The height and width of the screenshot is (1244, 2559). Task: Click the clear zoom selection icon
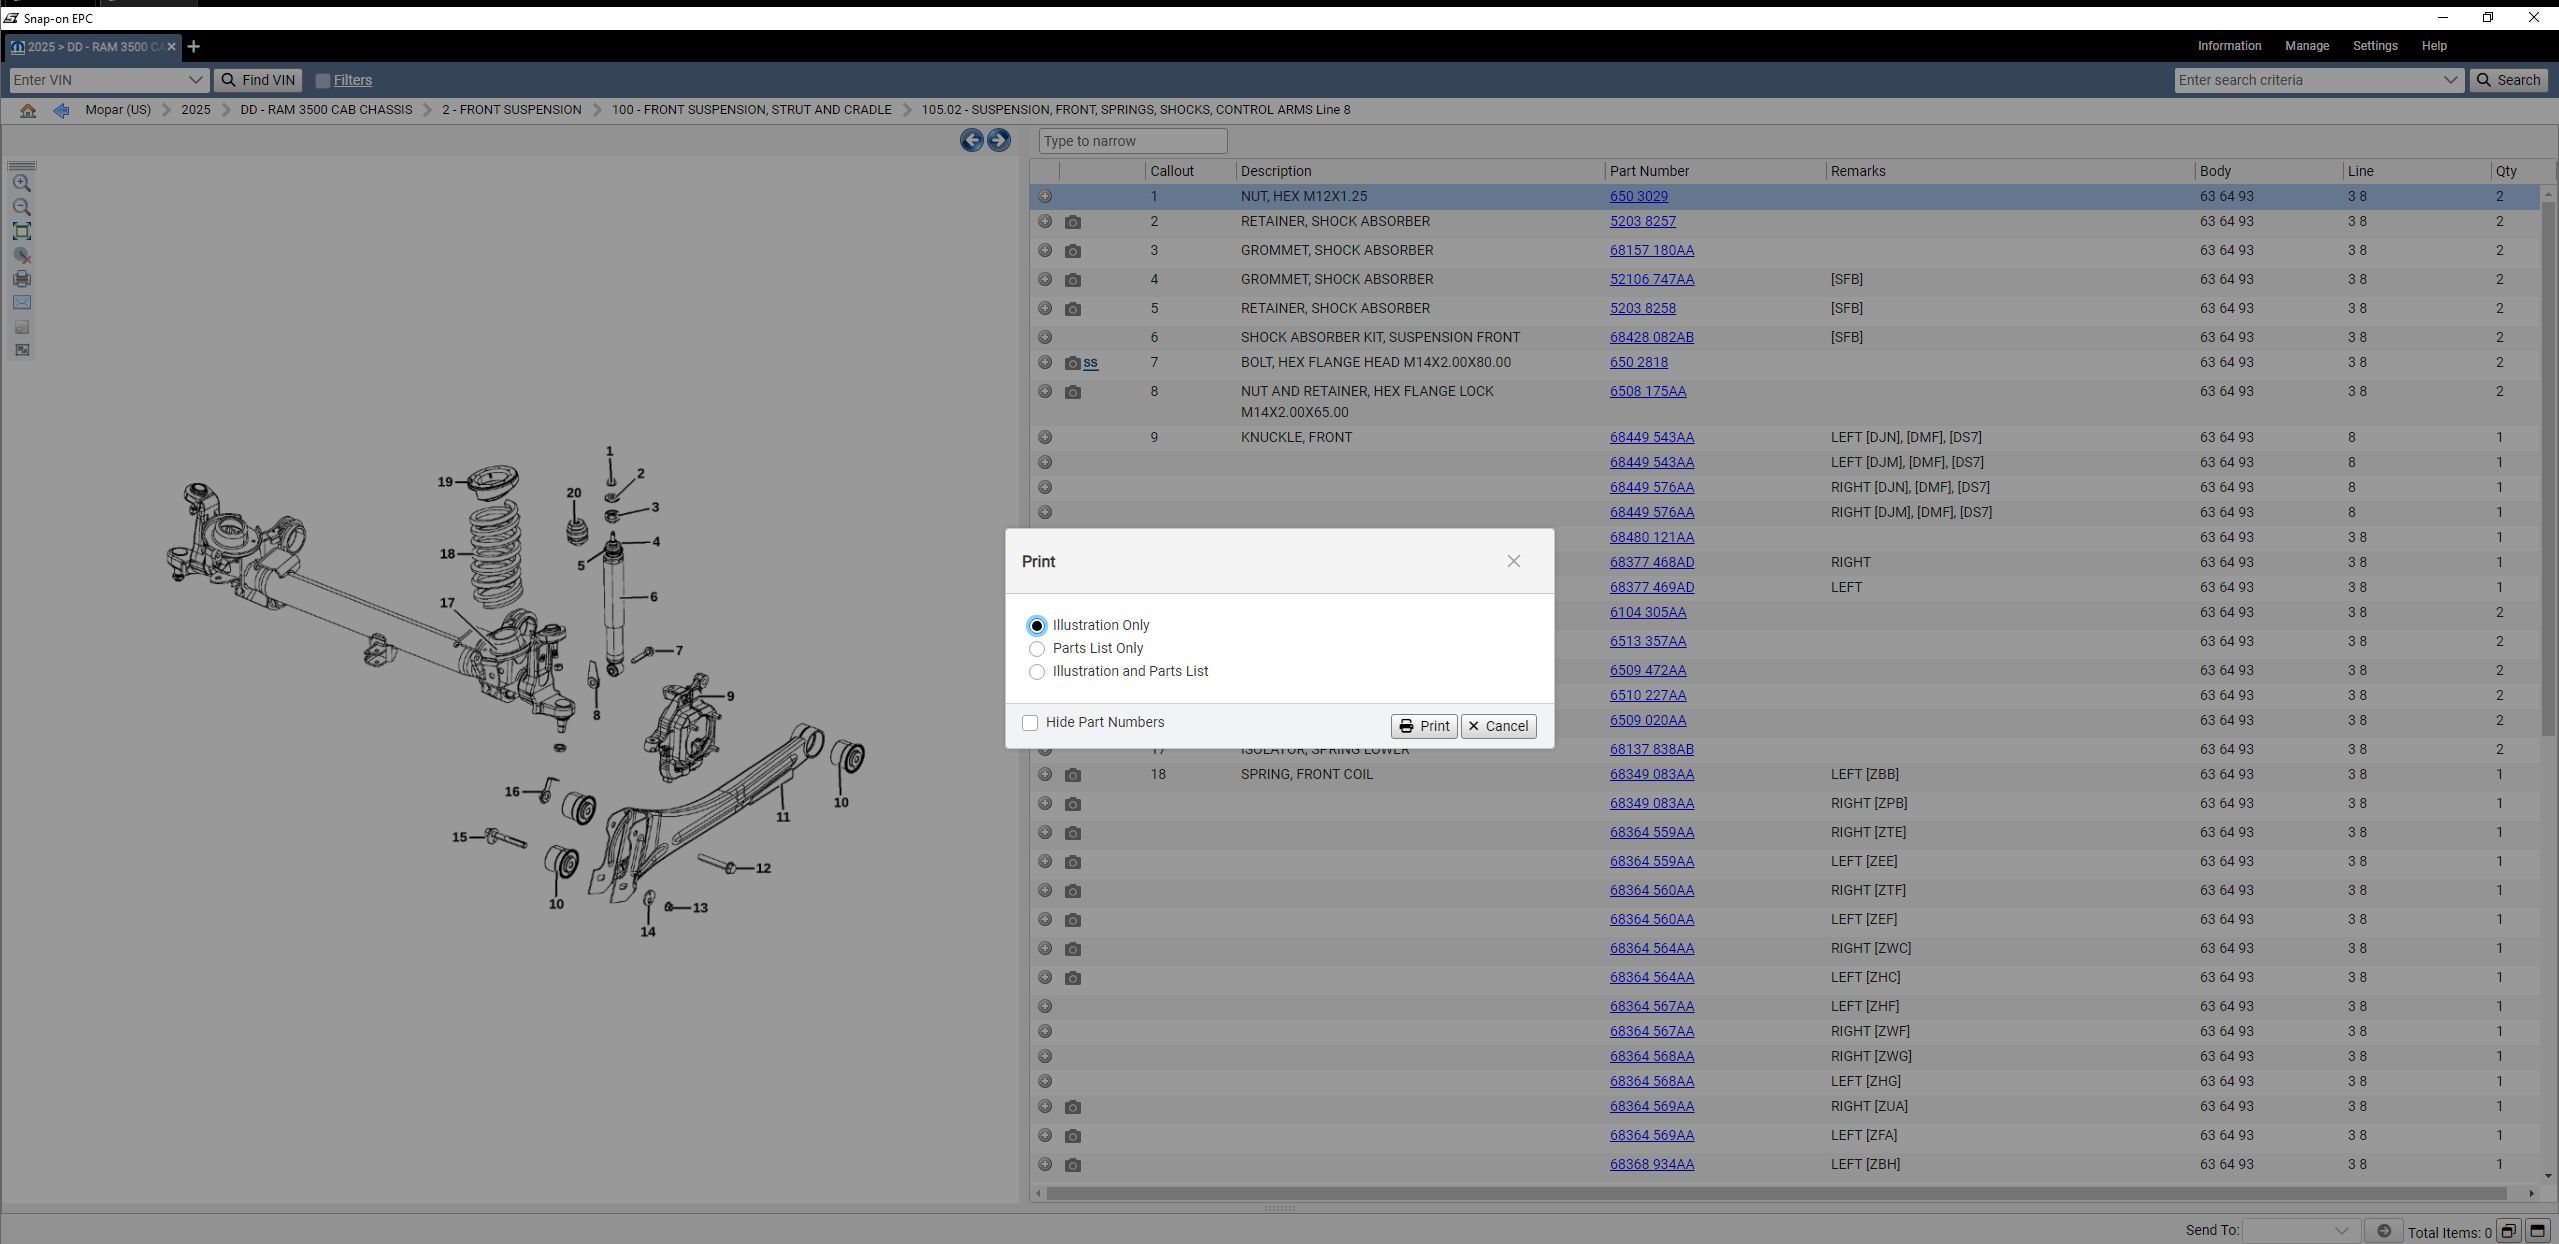coord(22,256)
